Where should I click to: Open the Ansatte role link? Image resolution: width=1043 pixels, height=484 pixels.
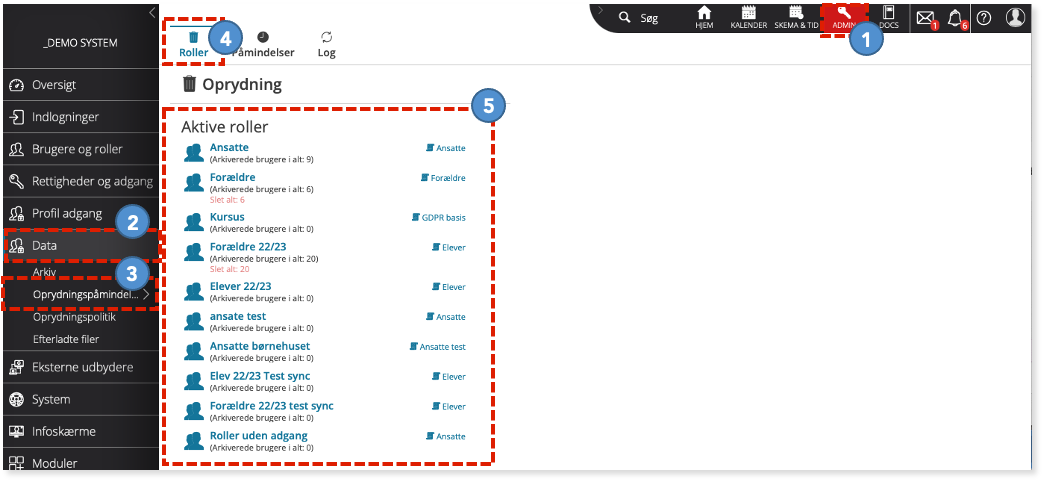[x=229, y=147]
